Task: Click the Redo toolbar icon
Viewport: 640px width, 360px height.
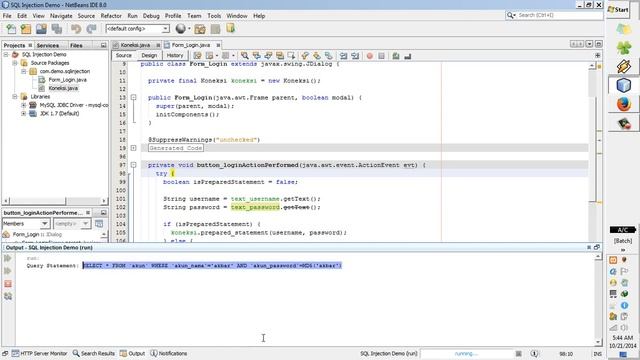Action: 91,29
